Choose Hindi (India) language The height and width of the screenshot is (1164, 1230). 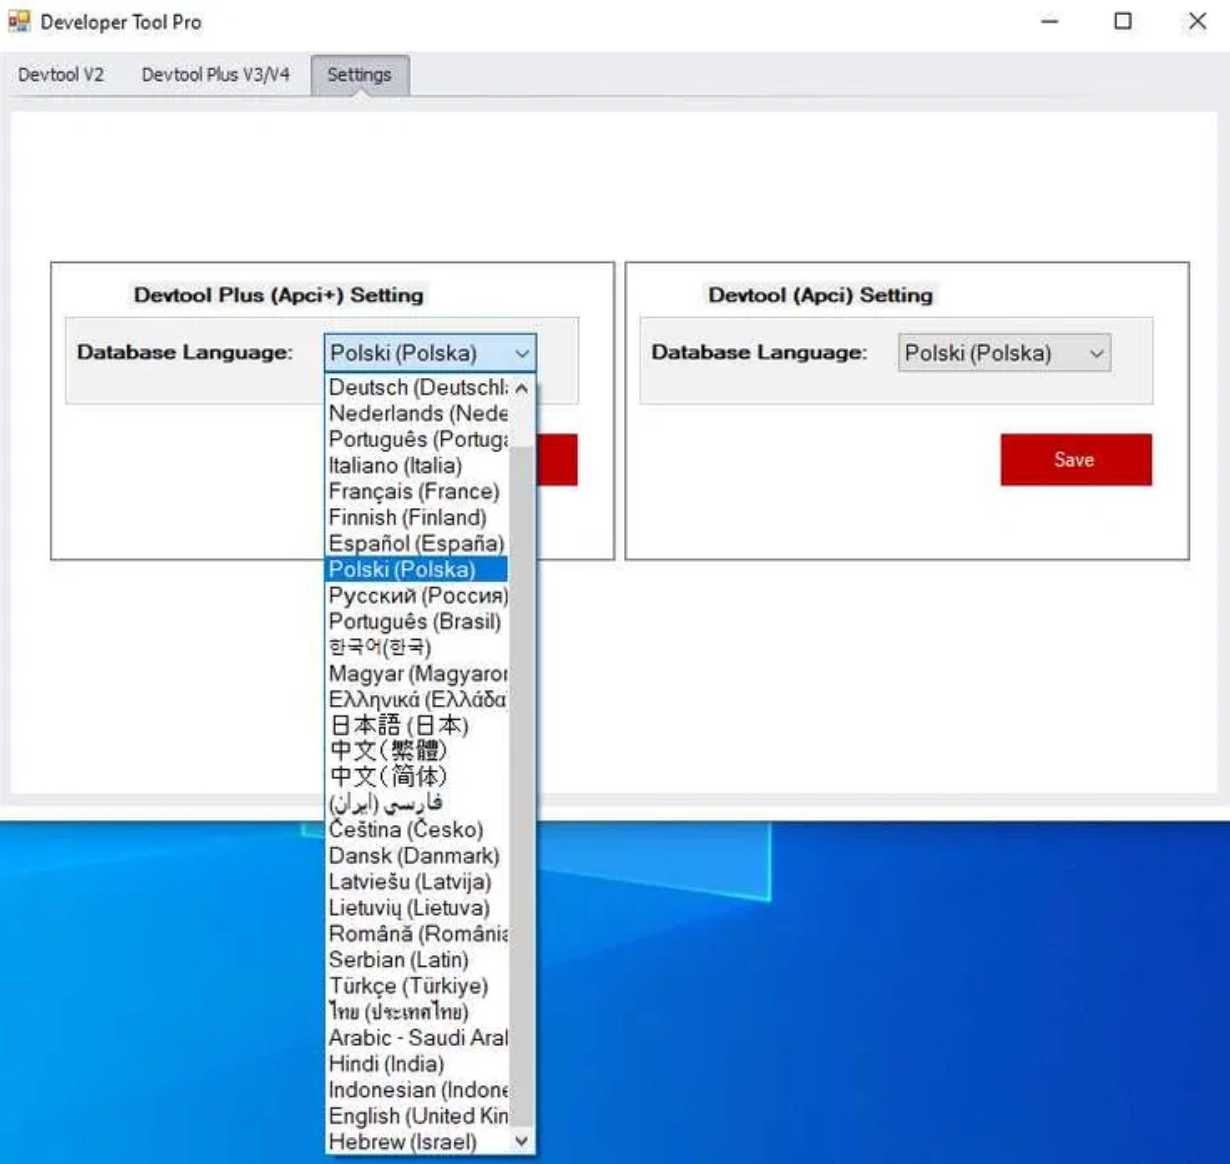pos(418,1063)
